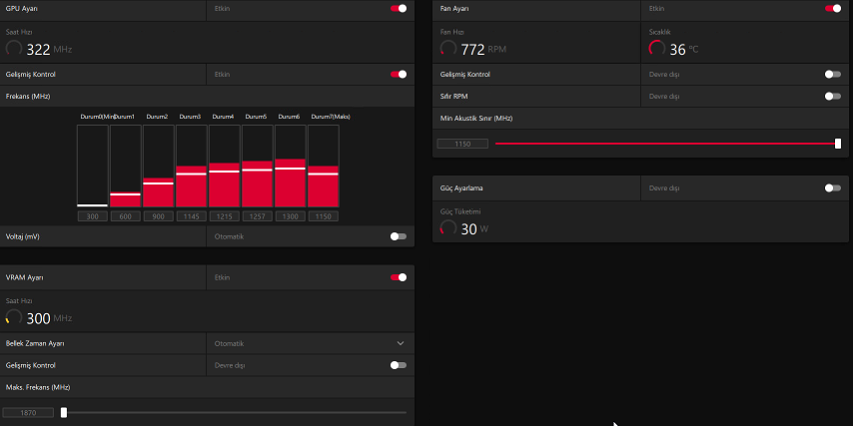Click the Durum7(Maks) frequency bar

[324, 166]
